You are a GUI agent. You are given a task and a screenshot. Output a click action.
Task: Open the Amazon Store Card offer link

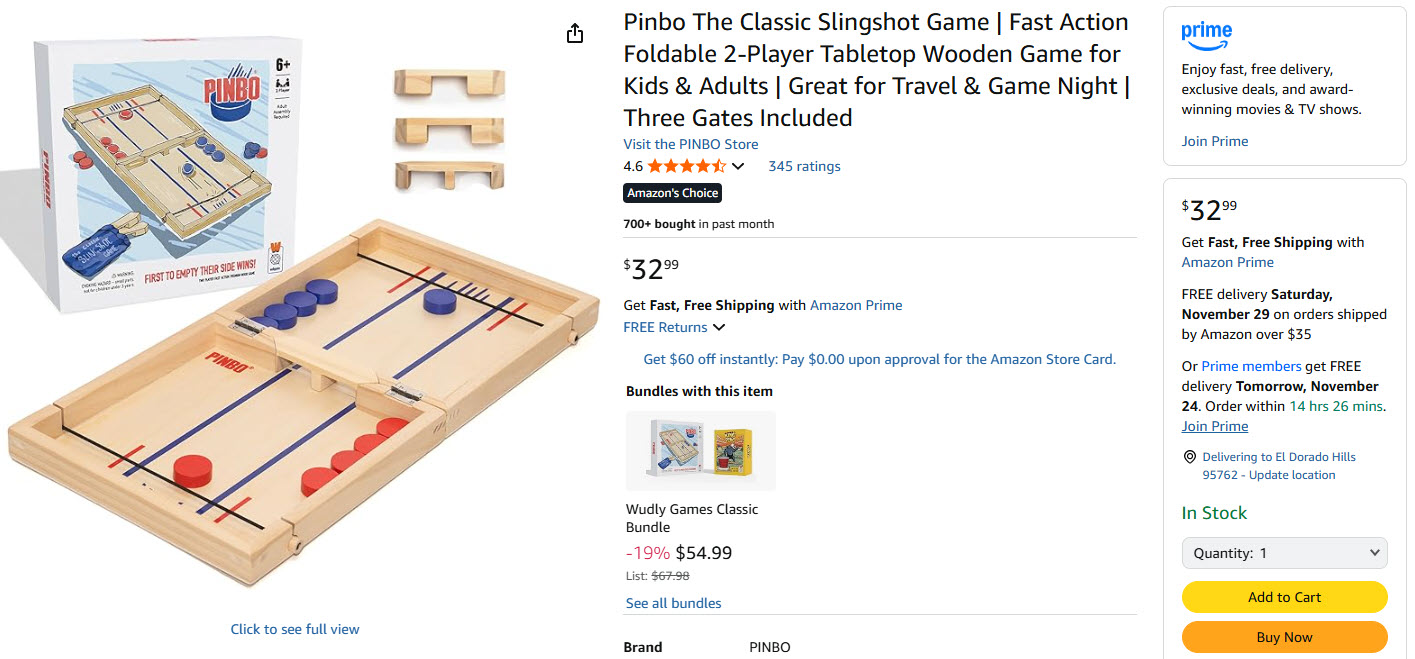pyautogui.click(x=879, y=359)
